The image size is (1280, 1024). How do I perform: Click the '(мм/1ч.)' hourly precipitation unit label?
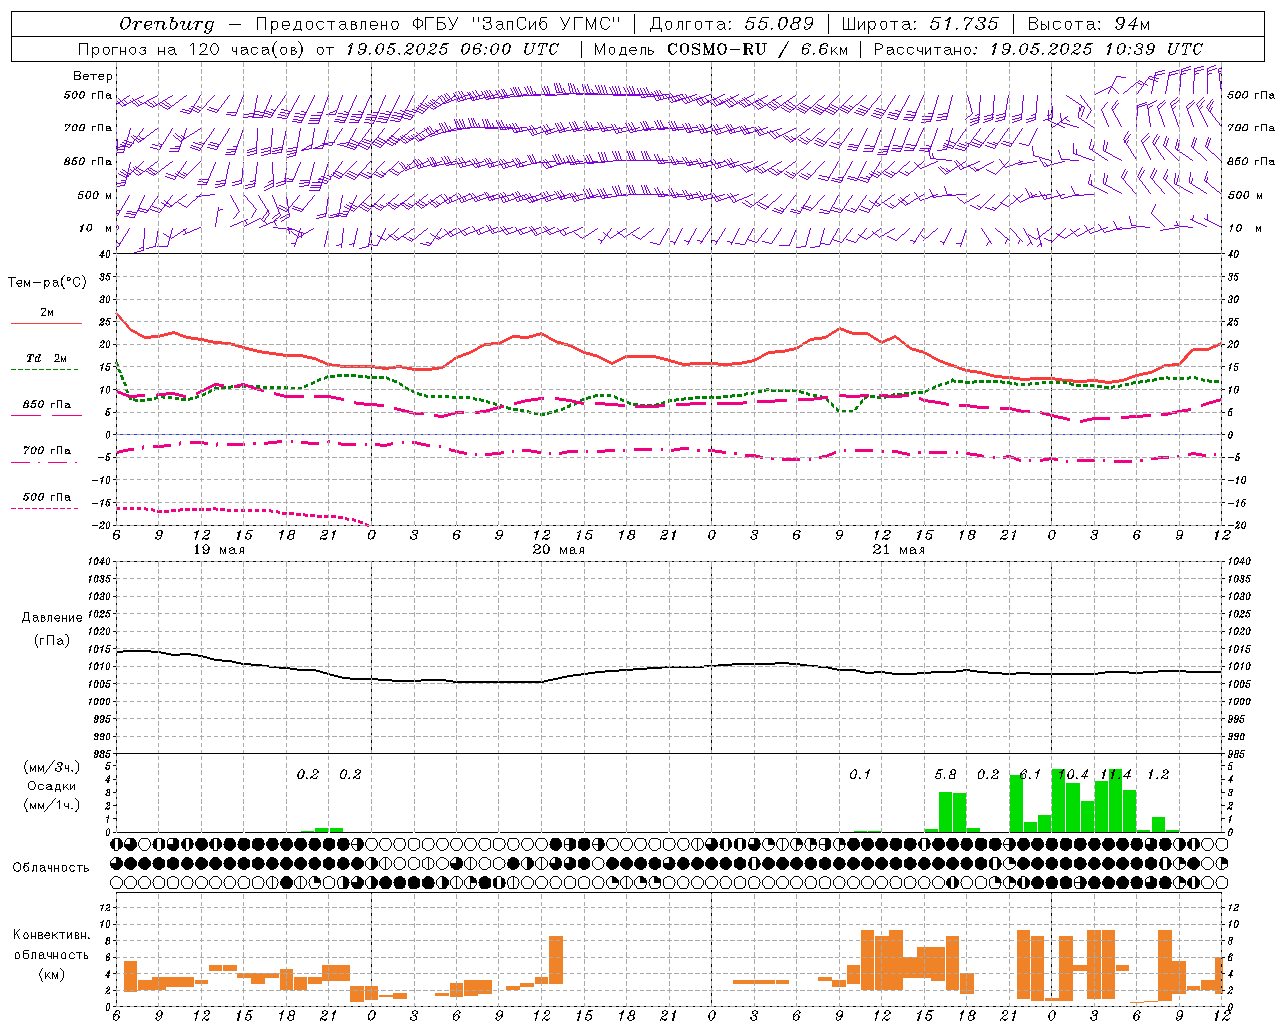(x=52, y=805)
